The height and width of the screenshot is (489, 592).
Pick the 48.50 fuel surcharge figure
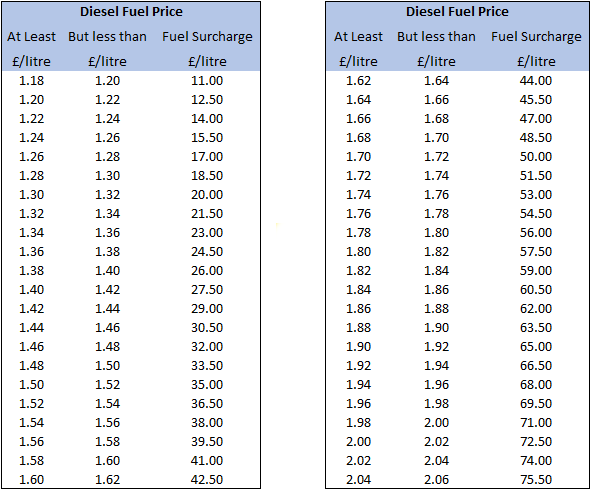click(x=536, y=137)
